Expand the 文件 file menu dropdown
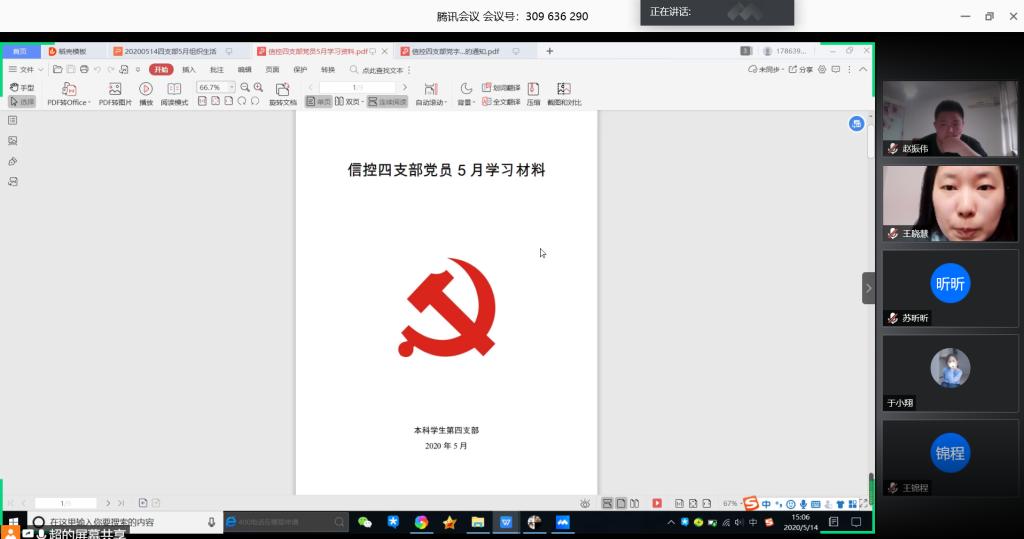This screenshot has width=1024, height=539. (x=40, y=70)
